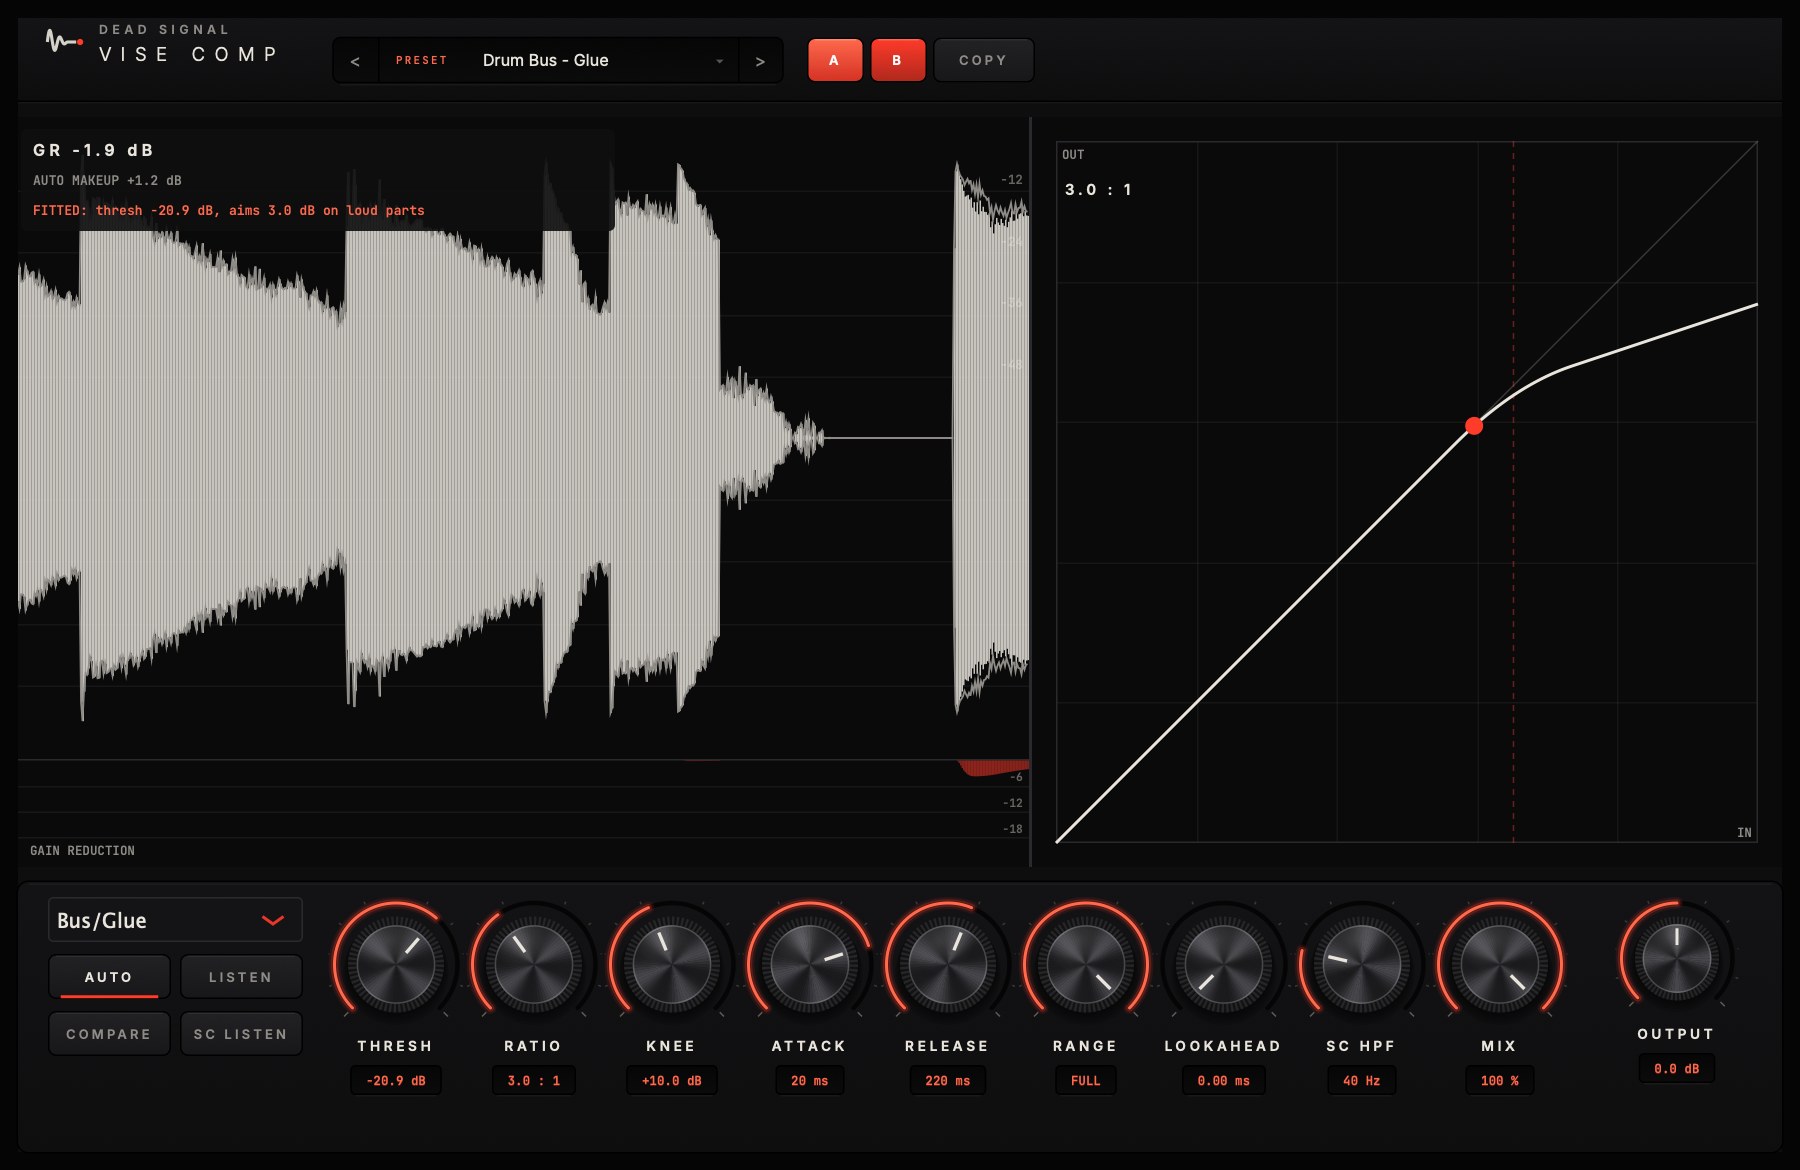The image size is (1800, 1170).
Task: Click the +10.0 dB knee value field
Action: click(672, 1081)
